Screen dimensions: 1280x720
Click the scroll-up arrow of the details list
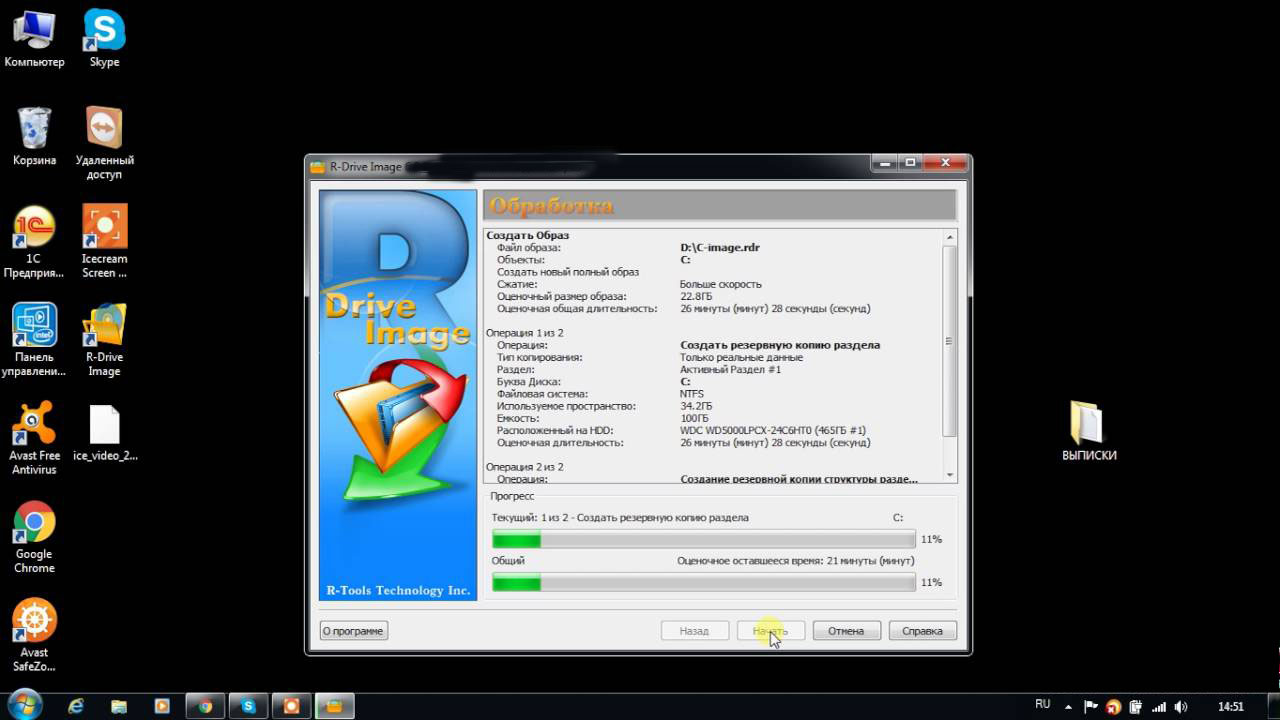coord(950,237)
